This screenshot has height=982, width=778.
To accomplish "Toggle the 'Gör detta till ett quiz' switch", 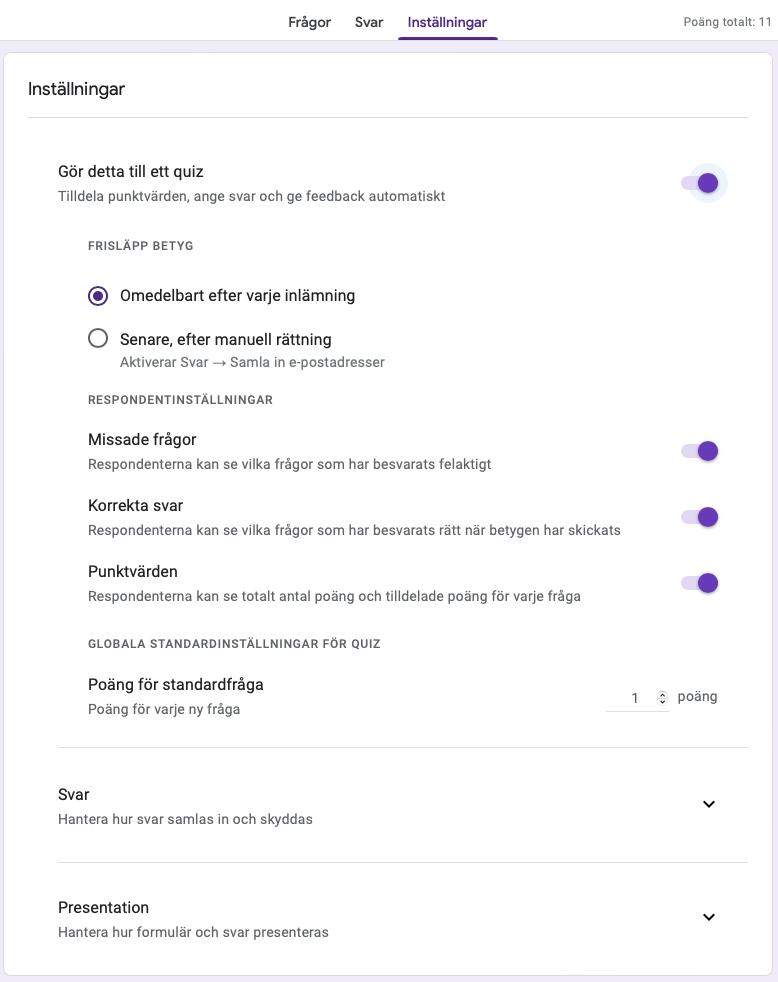I will pos(700,183).
